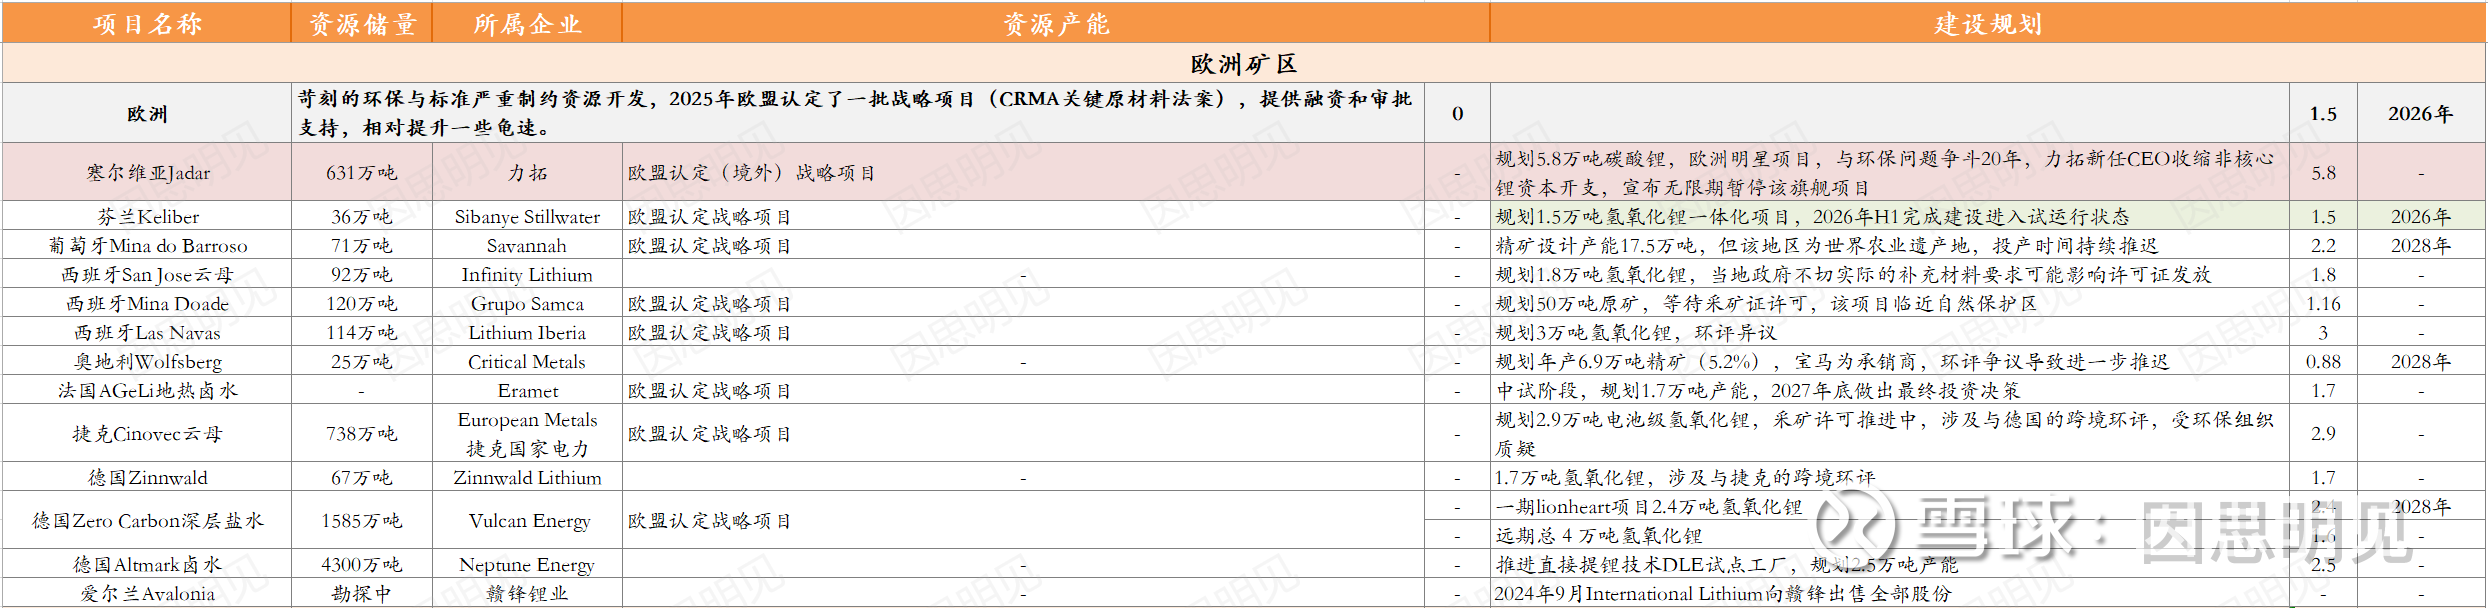This screenshot has width=2488, height=608.
Task: Click the 1.16 capacity value cell
Action: (x=2323, y=303)
